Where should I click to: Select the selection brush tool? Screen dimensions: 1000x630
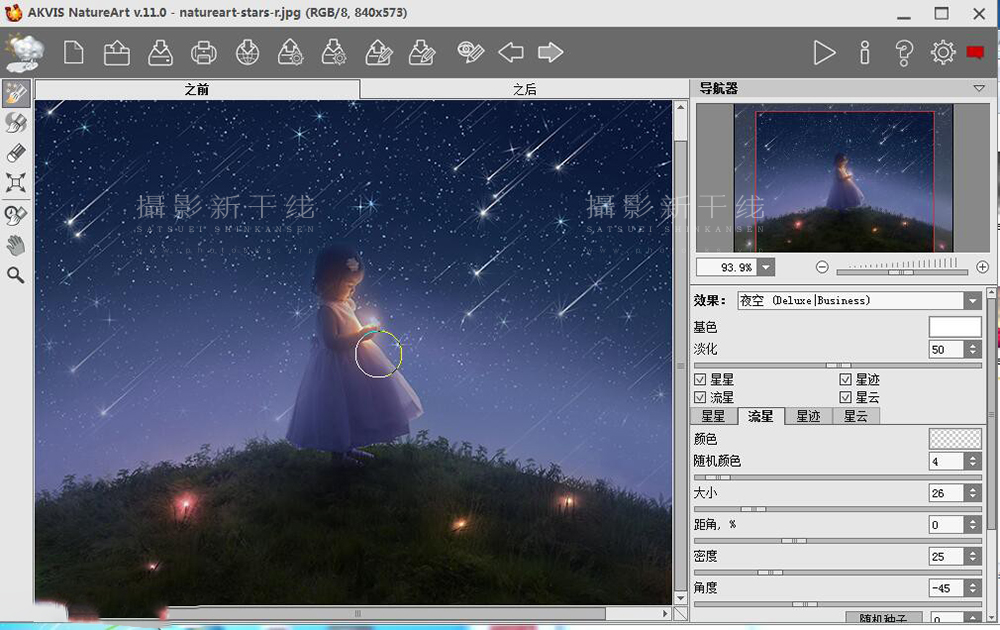click(16, 94)
